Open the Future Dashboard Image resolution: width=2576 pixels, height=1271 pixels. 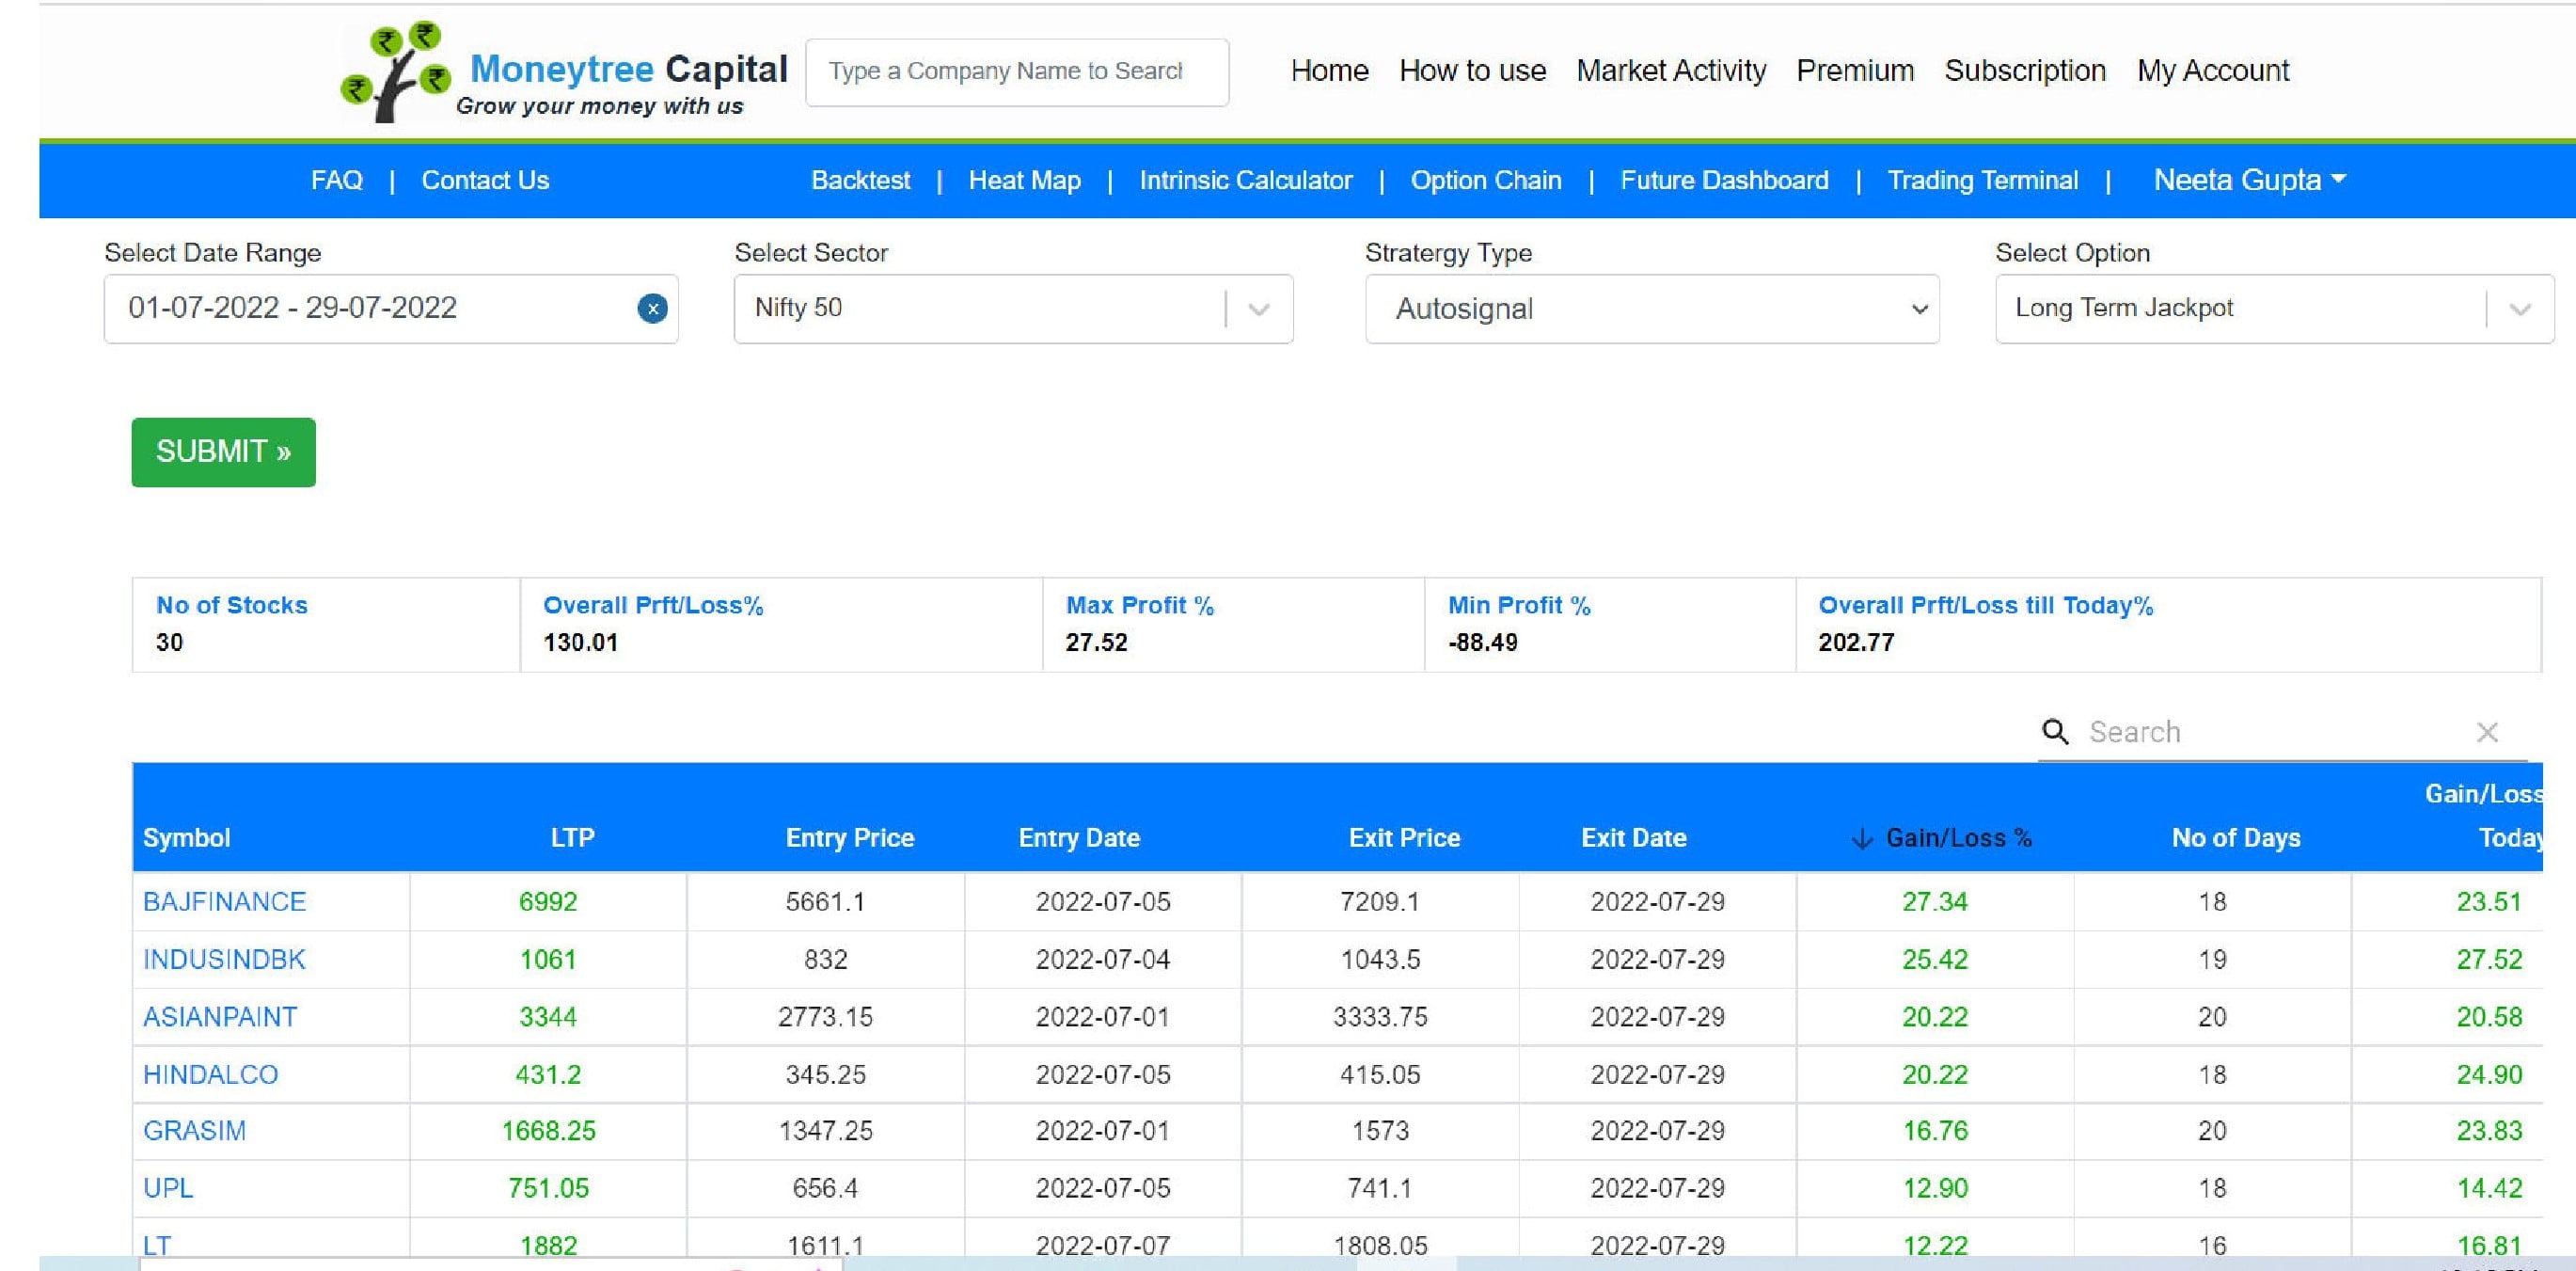point(1724,180)
